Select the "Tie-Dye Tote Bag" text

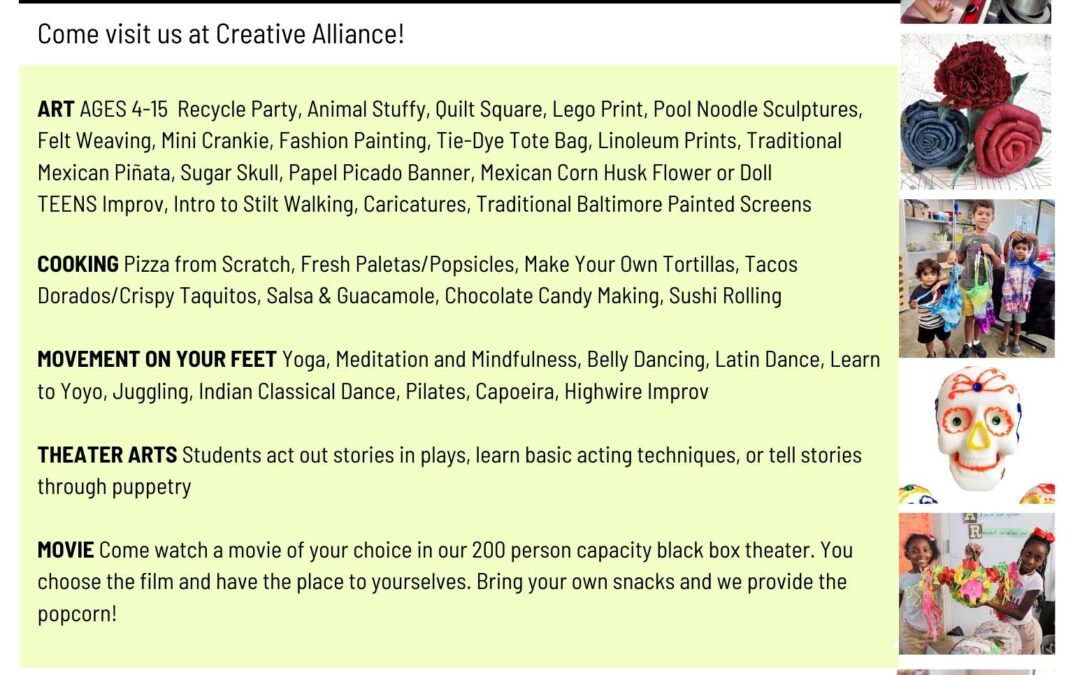pos(511,141)
